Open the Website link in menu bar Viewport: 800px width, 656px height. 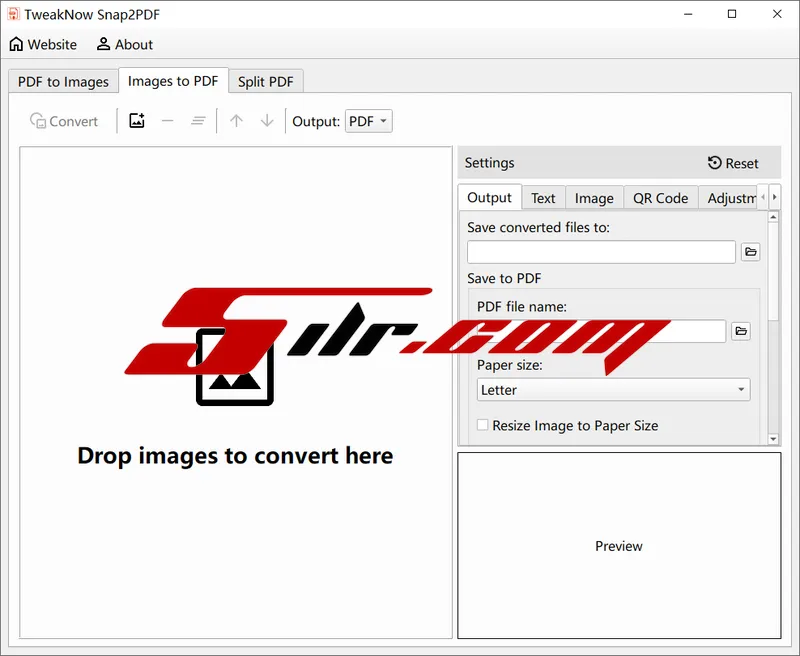(x=43, y=44)
